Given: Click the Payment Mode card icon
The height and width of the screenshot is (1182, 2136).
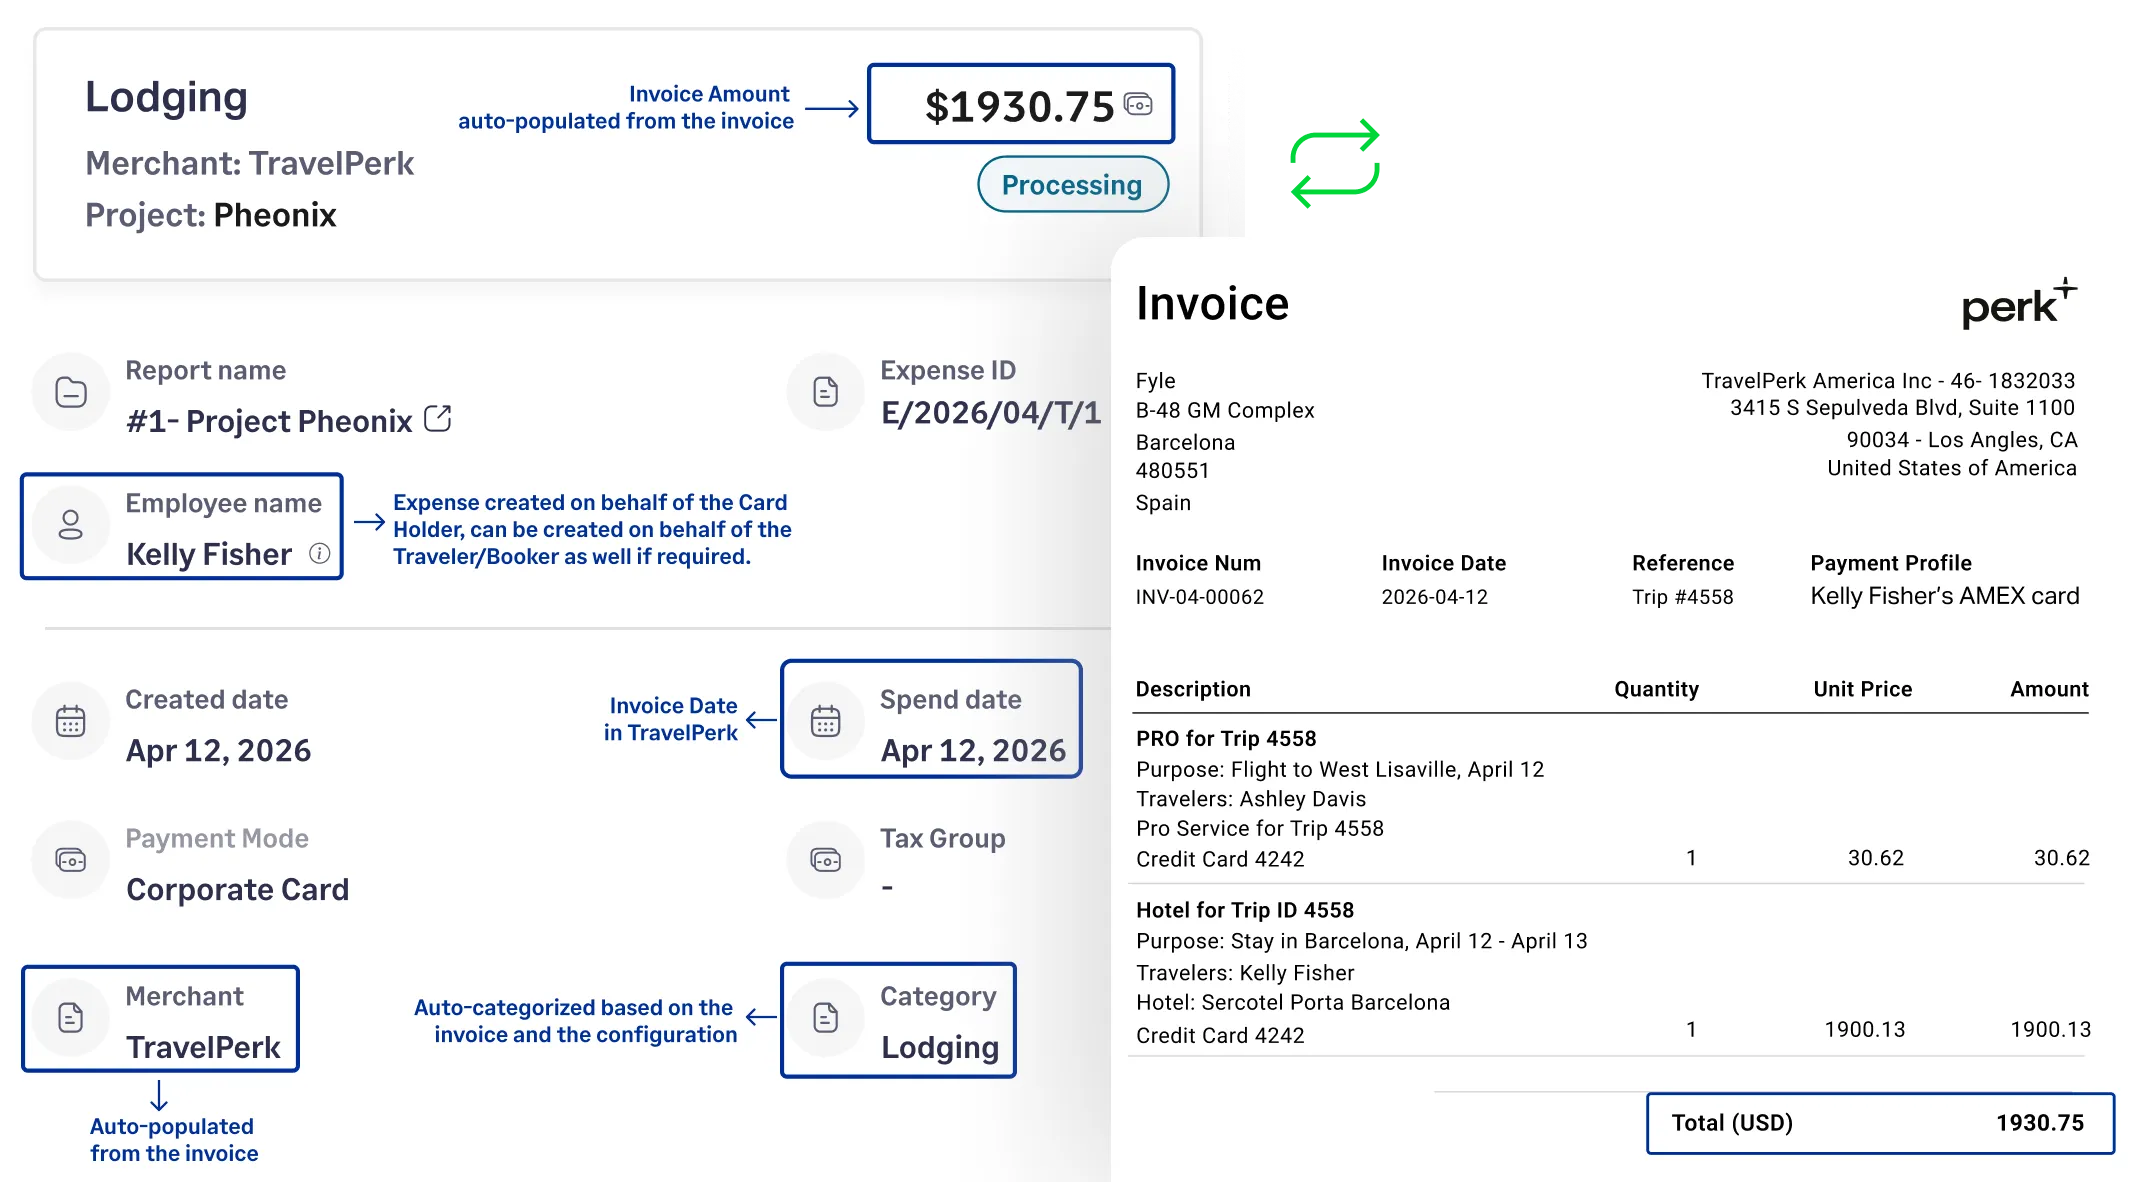Looking at the screenshot, I should (x=70, y=859).
